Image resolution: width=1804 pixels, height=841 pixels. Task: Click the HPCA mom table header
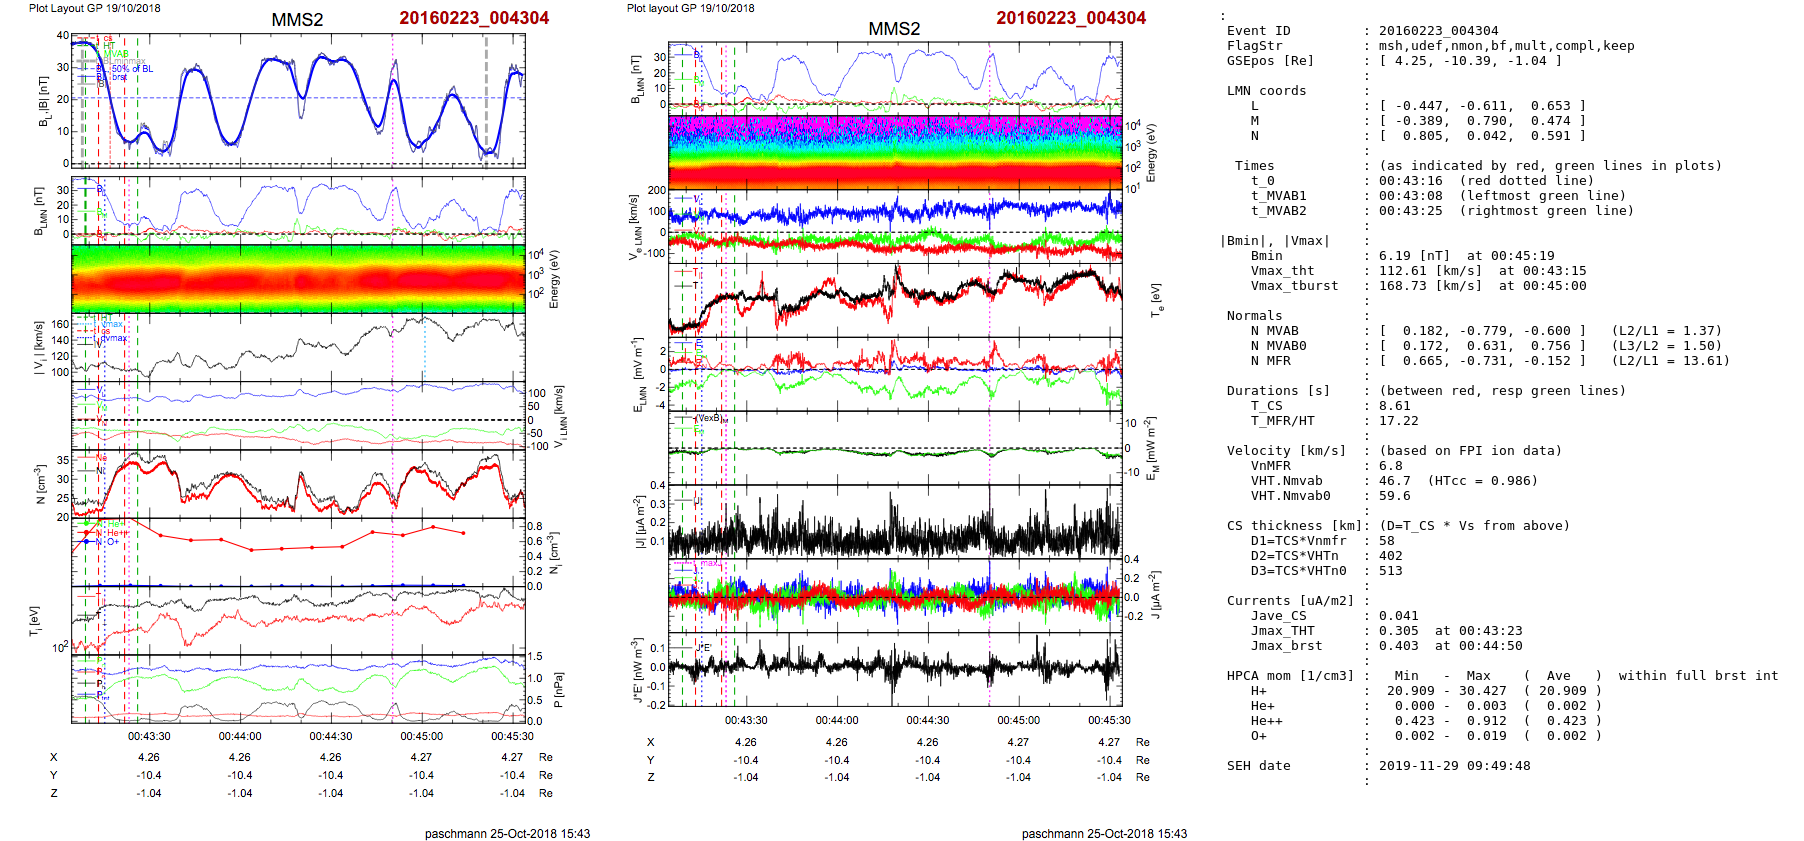1290,676
